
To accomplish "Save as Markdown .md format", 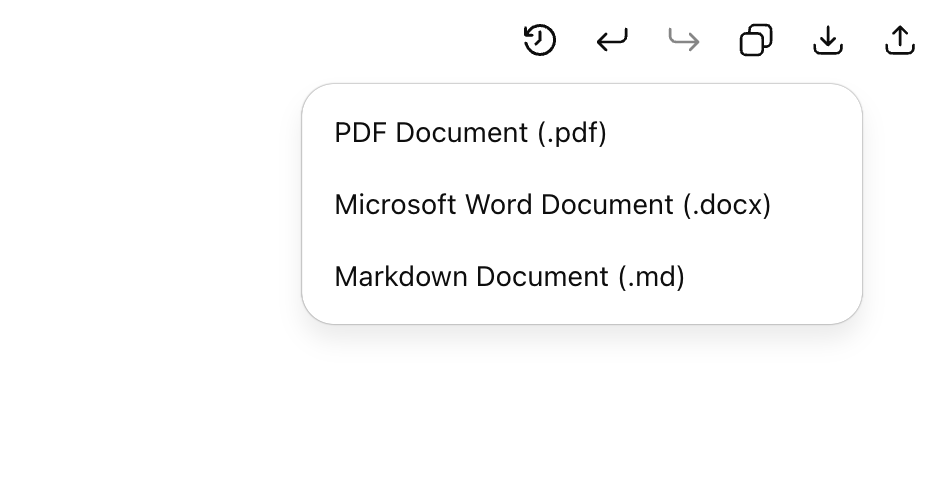I will click(582, 276).
